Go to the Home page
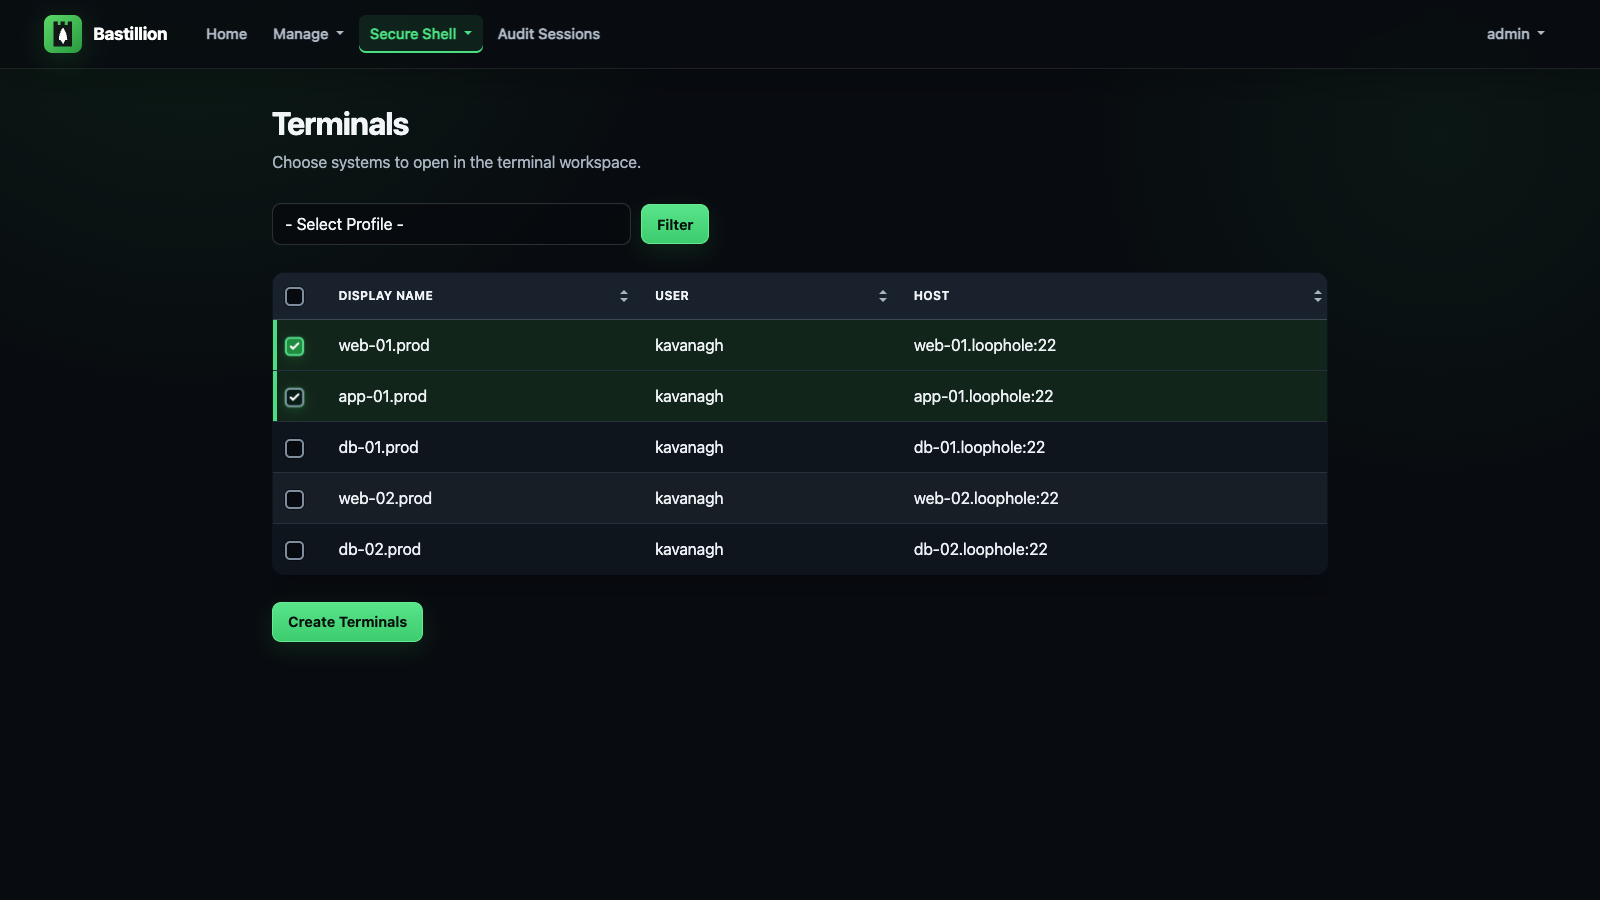1600x900 pixels. [x=226, y=34]
